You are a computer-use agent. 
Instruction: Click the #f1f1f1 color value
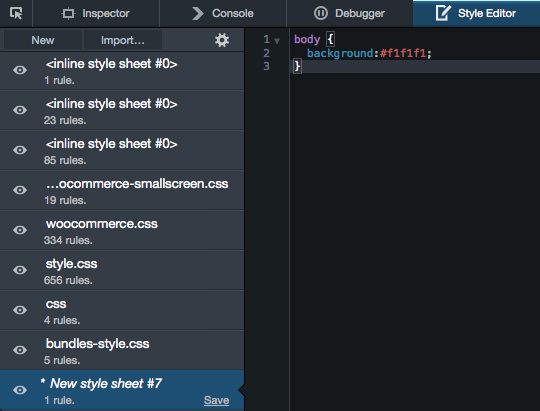403,53
